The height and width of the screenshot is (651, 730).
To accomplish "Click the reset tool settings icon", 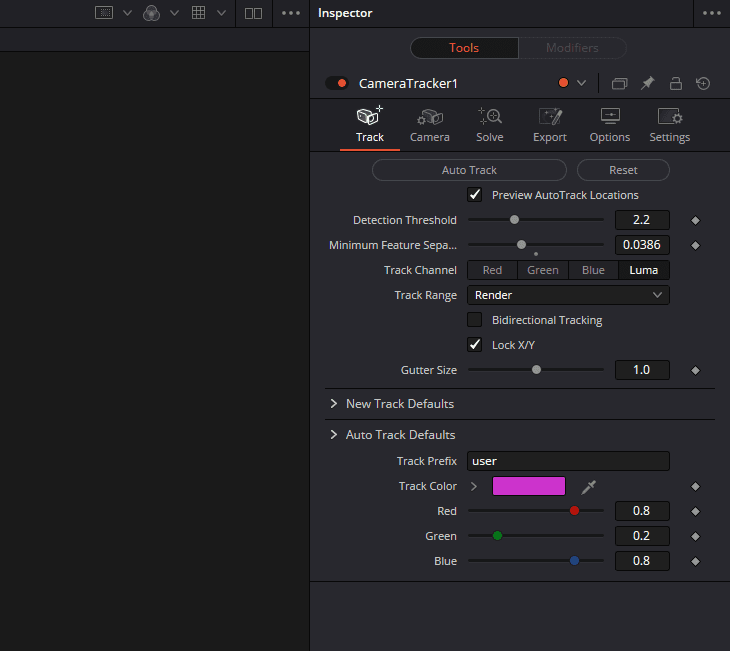I will pyautogui.click(x=703, y=83).
